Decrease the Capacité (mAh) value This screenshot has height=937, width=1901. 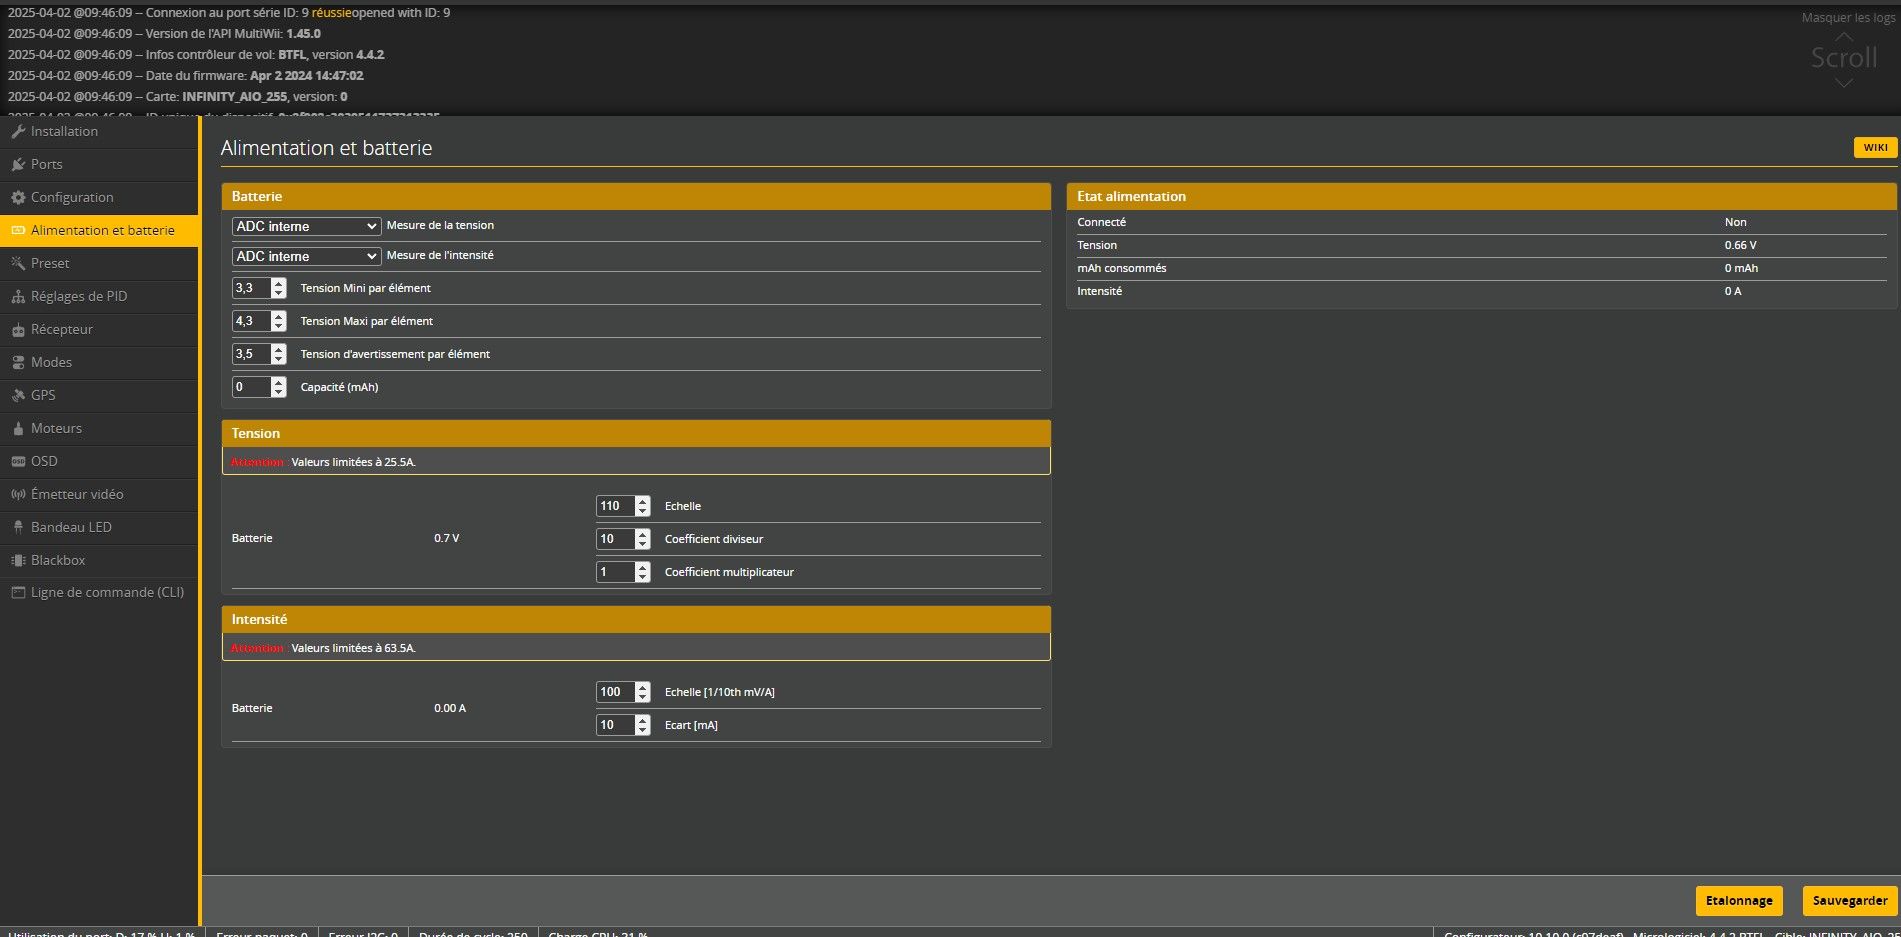click(279, 393)
